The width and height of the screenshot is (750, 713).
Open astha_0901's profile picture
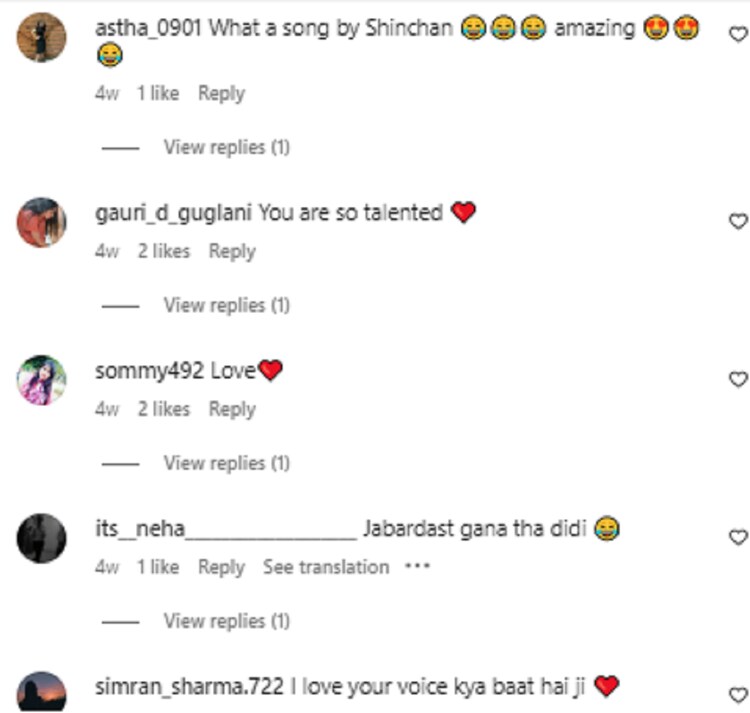coord(42,37)
